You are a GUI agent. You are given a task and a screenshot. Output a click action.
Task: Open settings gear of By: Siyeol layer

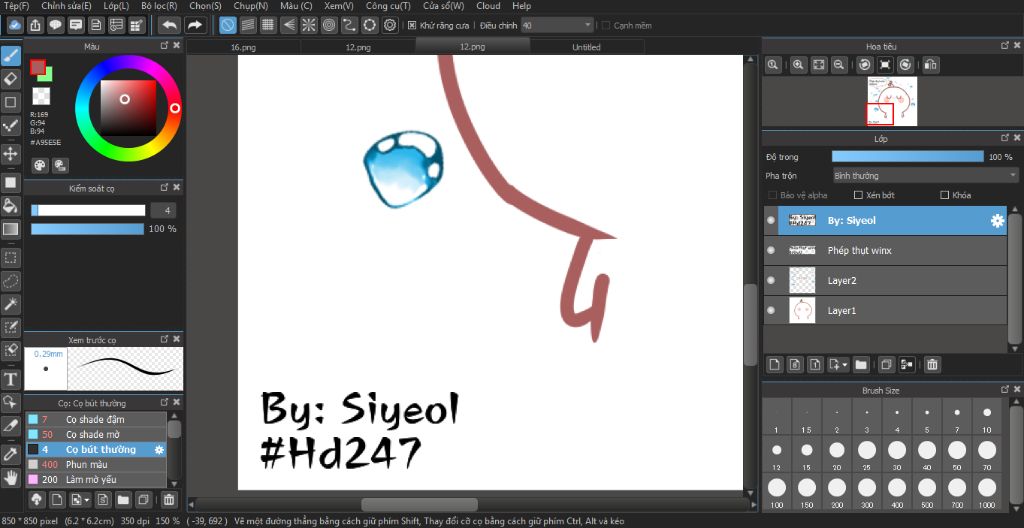pos(997,221)
